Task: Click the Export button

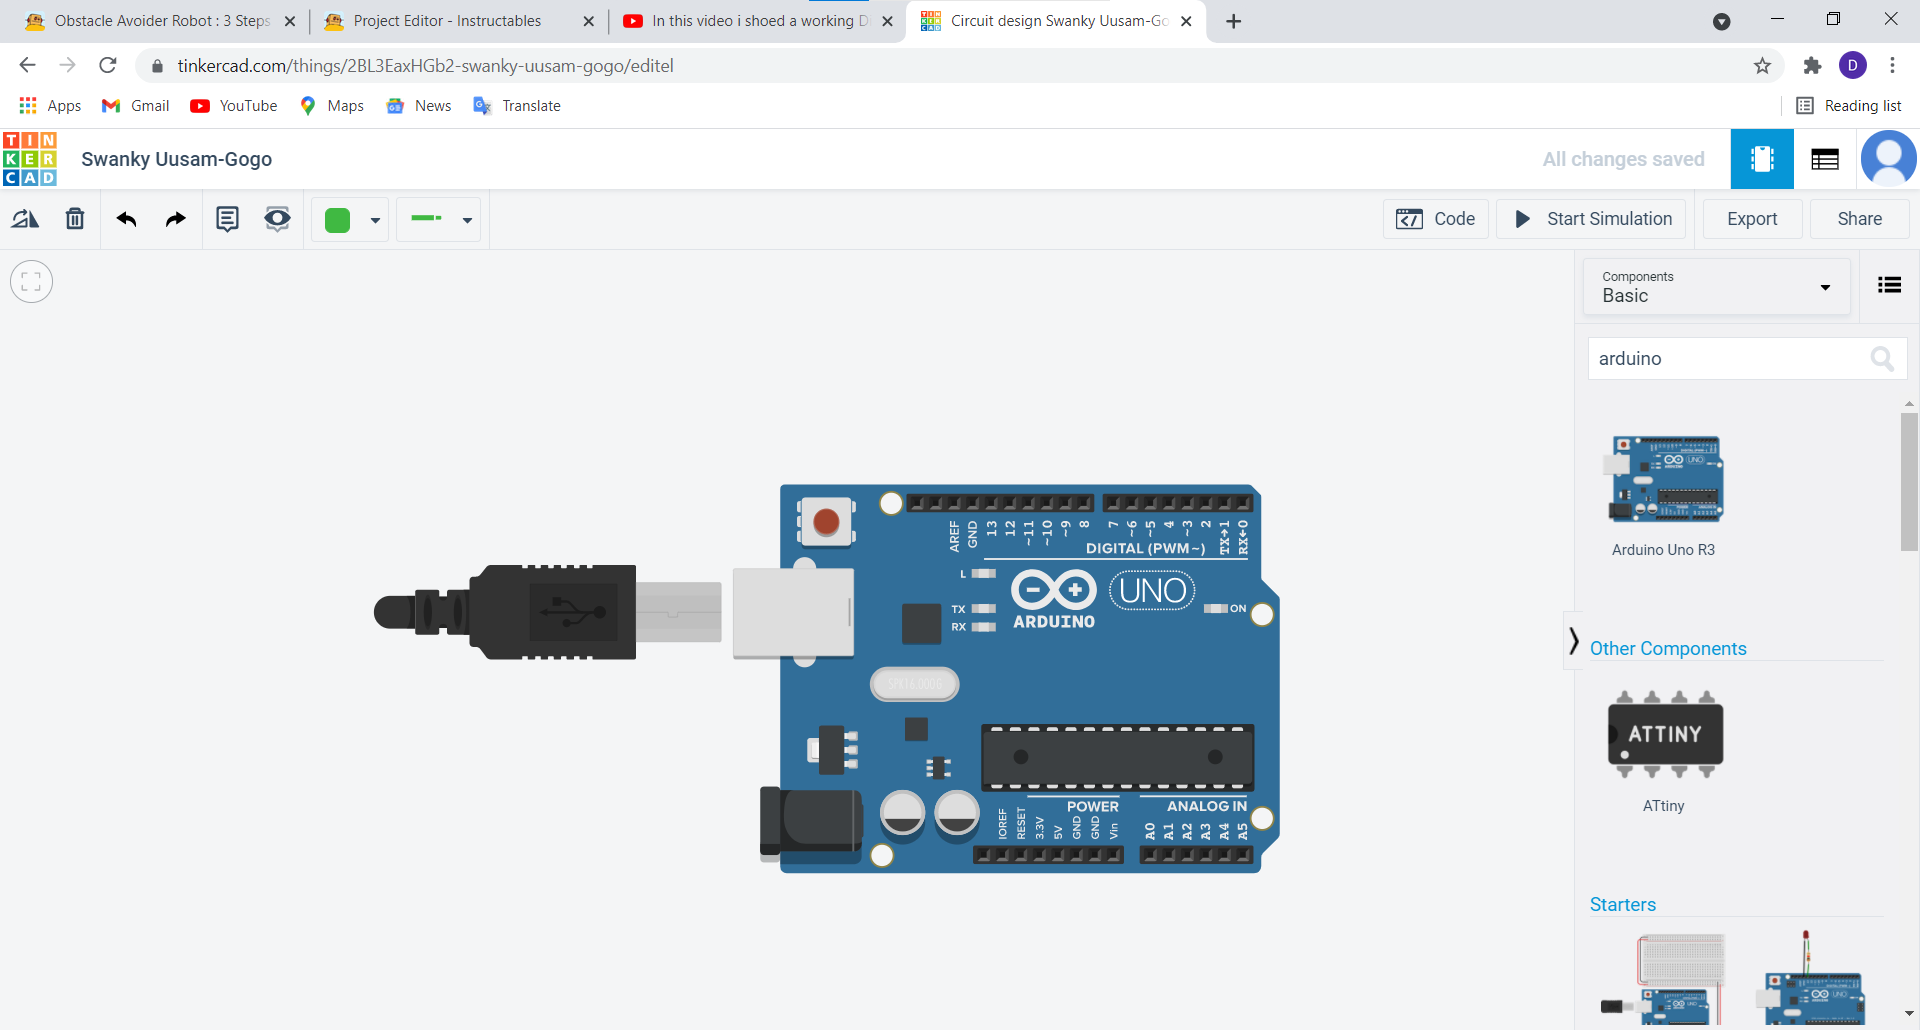Action: (x=1752, y=219)
